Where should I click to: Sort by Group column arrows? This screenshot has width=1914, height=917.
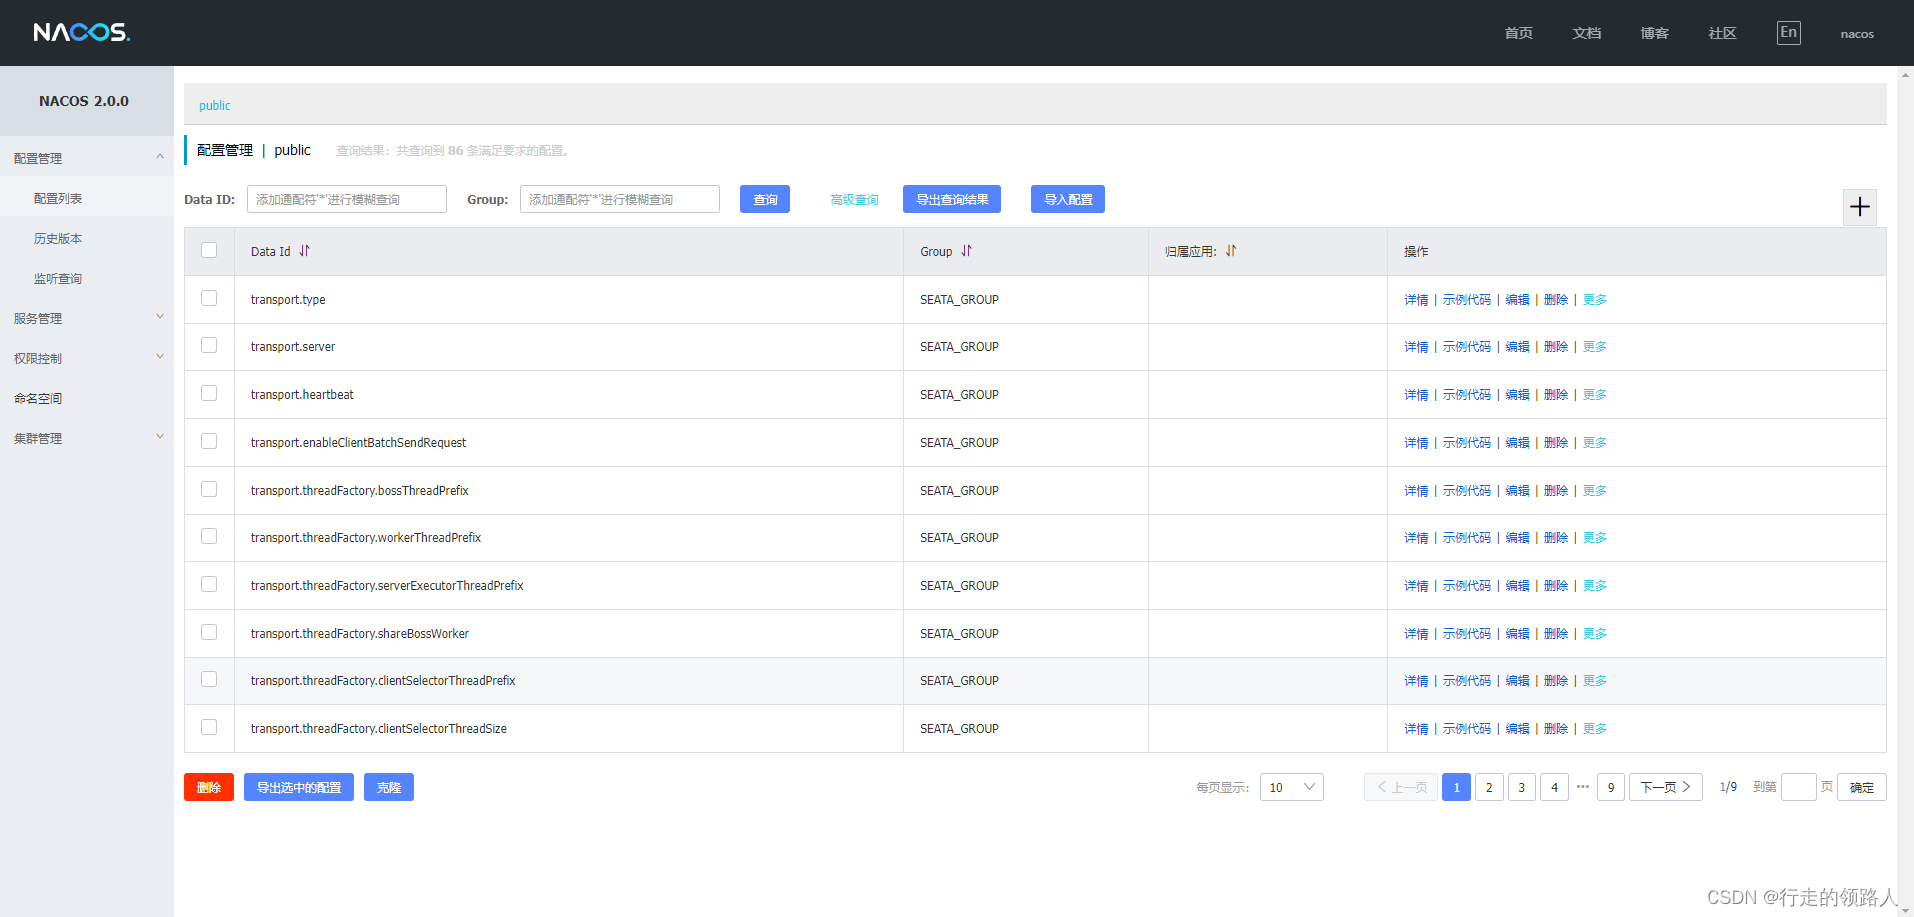point(967,251)
